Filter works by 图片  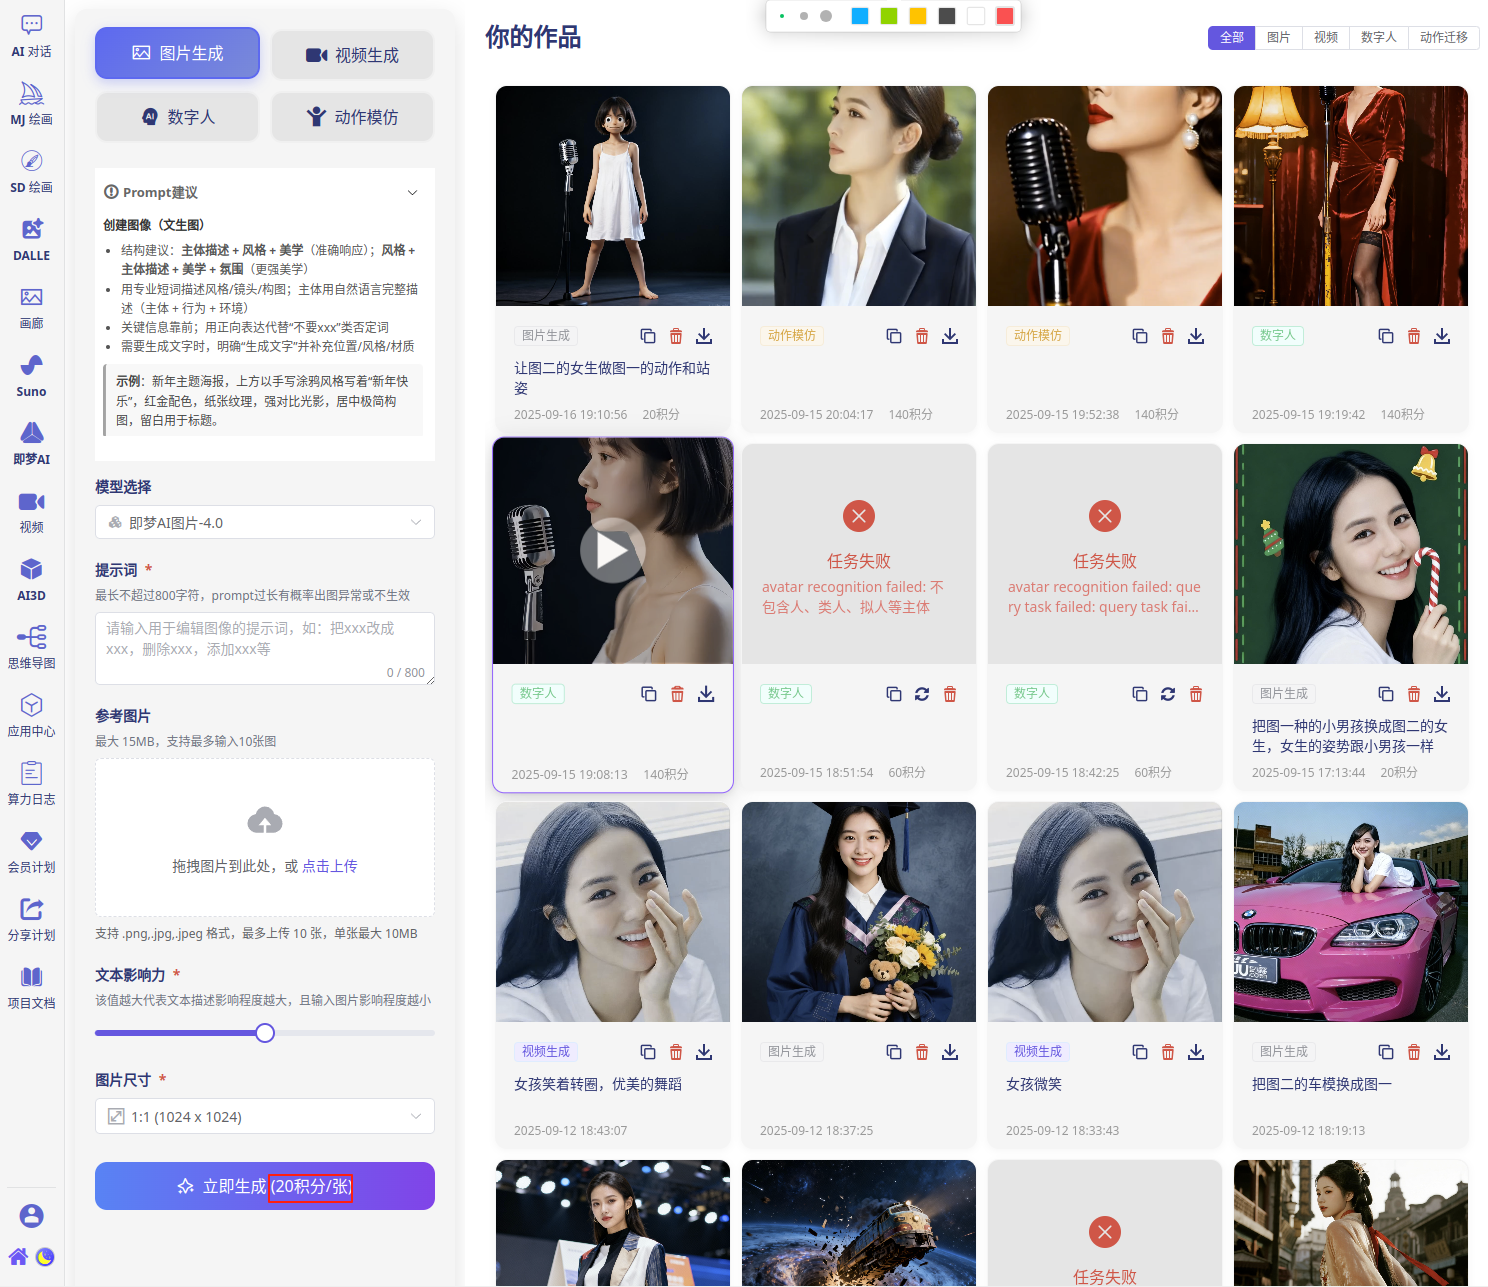coord(1279,37)
